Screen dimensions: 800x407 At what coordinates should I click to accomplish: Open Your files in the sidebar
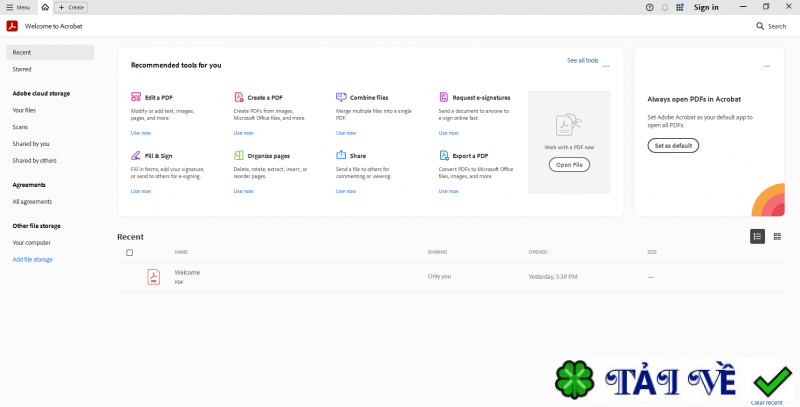(24, 110)
